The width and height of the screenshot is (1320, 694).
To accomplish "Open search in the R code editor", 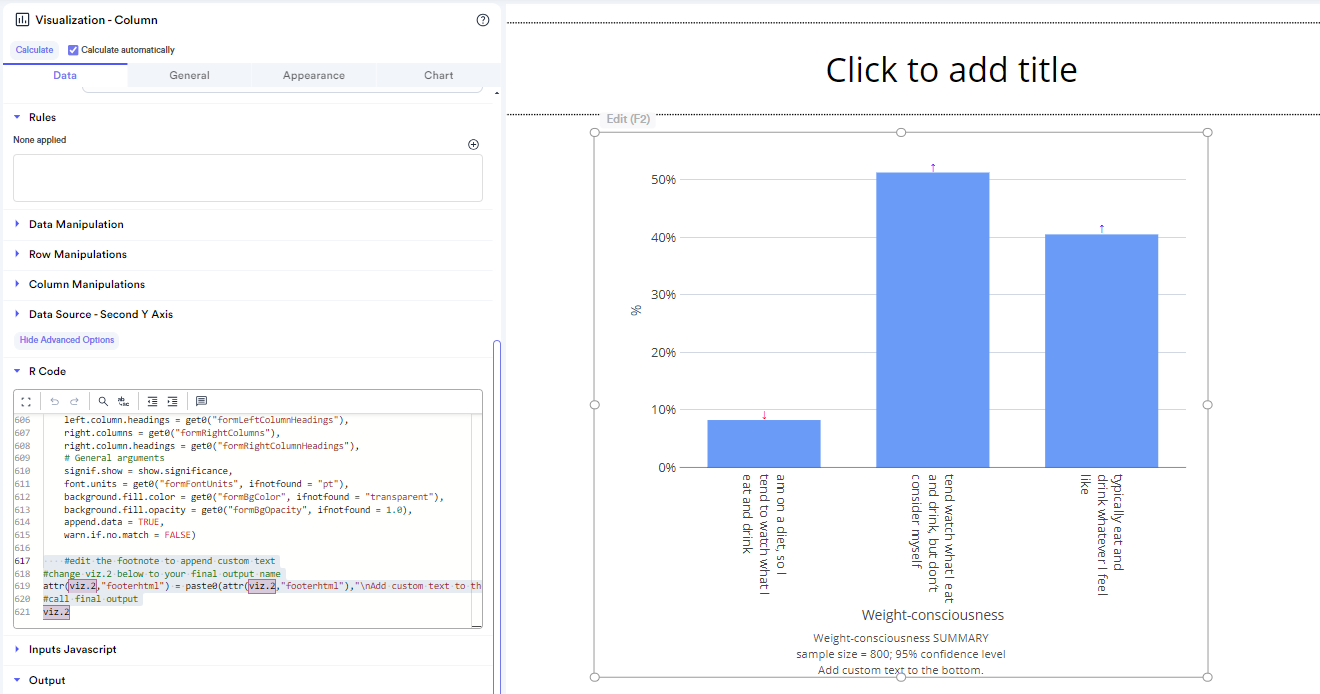I will pyautogui.click(x=103, y=401).
